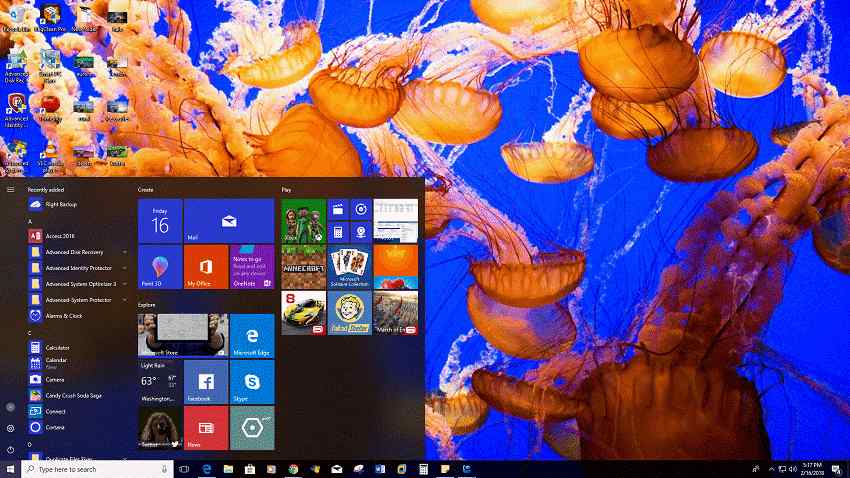
Task: Open Word from the taskbar
Action: point(380,469)
